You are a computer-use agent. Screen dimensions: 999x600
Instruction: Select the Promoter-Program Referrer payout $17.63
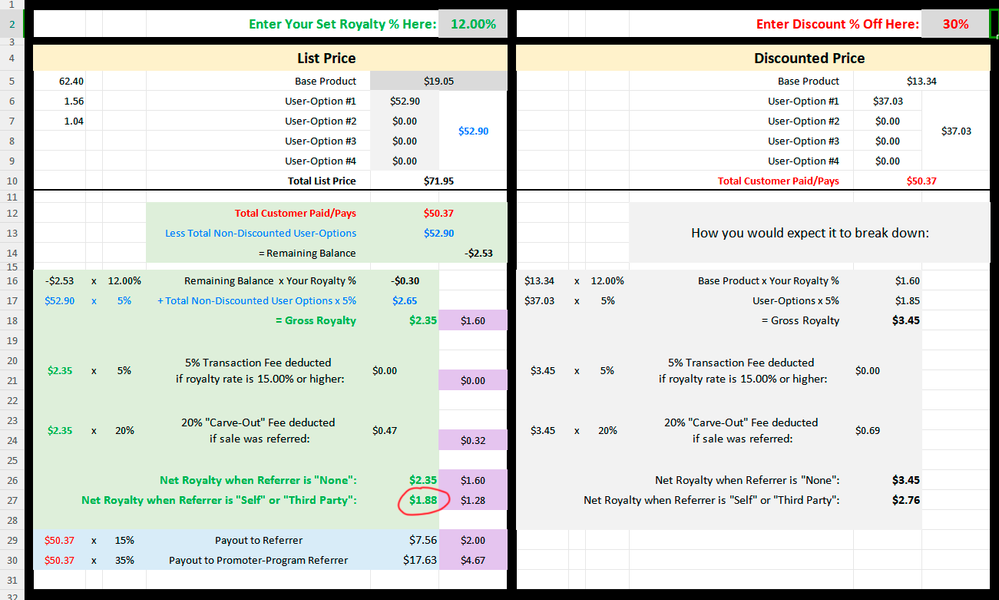click(421, 560)
